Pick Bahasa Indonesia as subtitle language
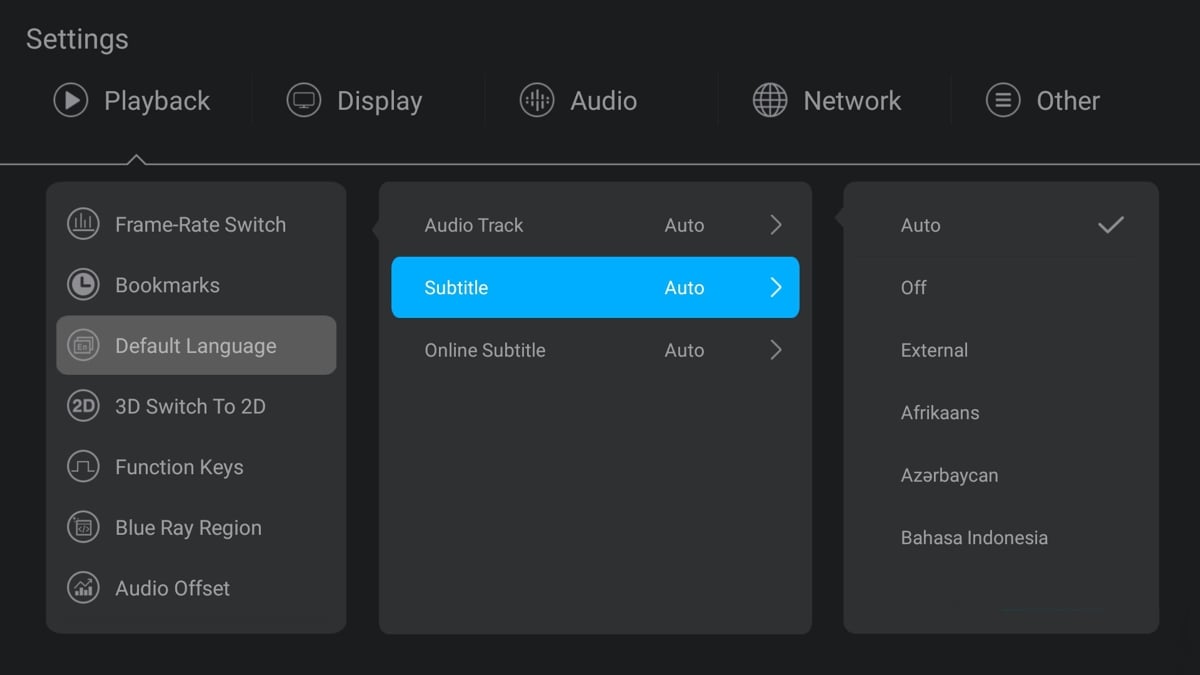Image resolution: width=1200 pixels, height=675 pixels. [1000, 538]
